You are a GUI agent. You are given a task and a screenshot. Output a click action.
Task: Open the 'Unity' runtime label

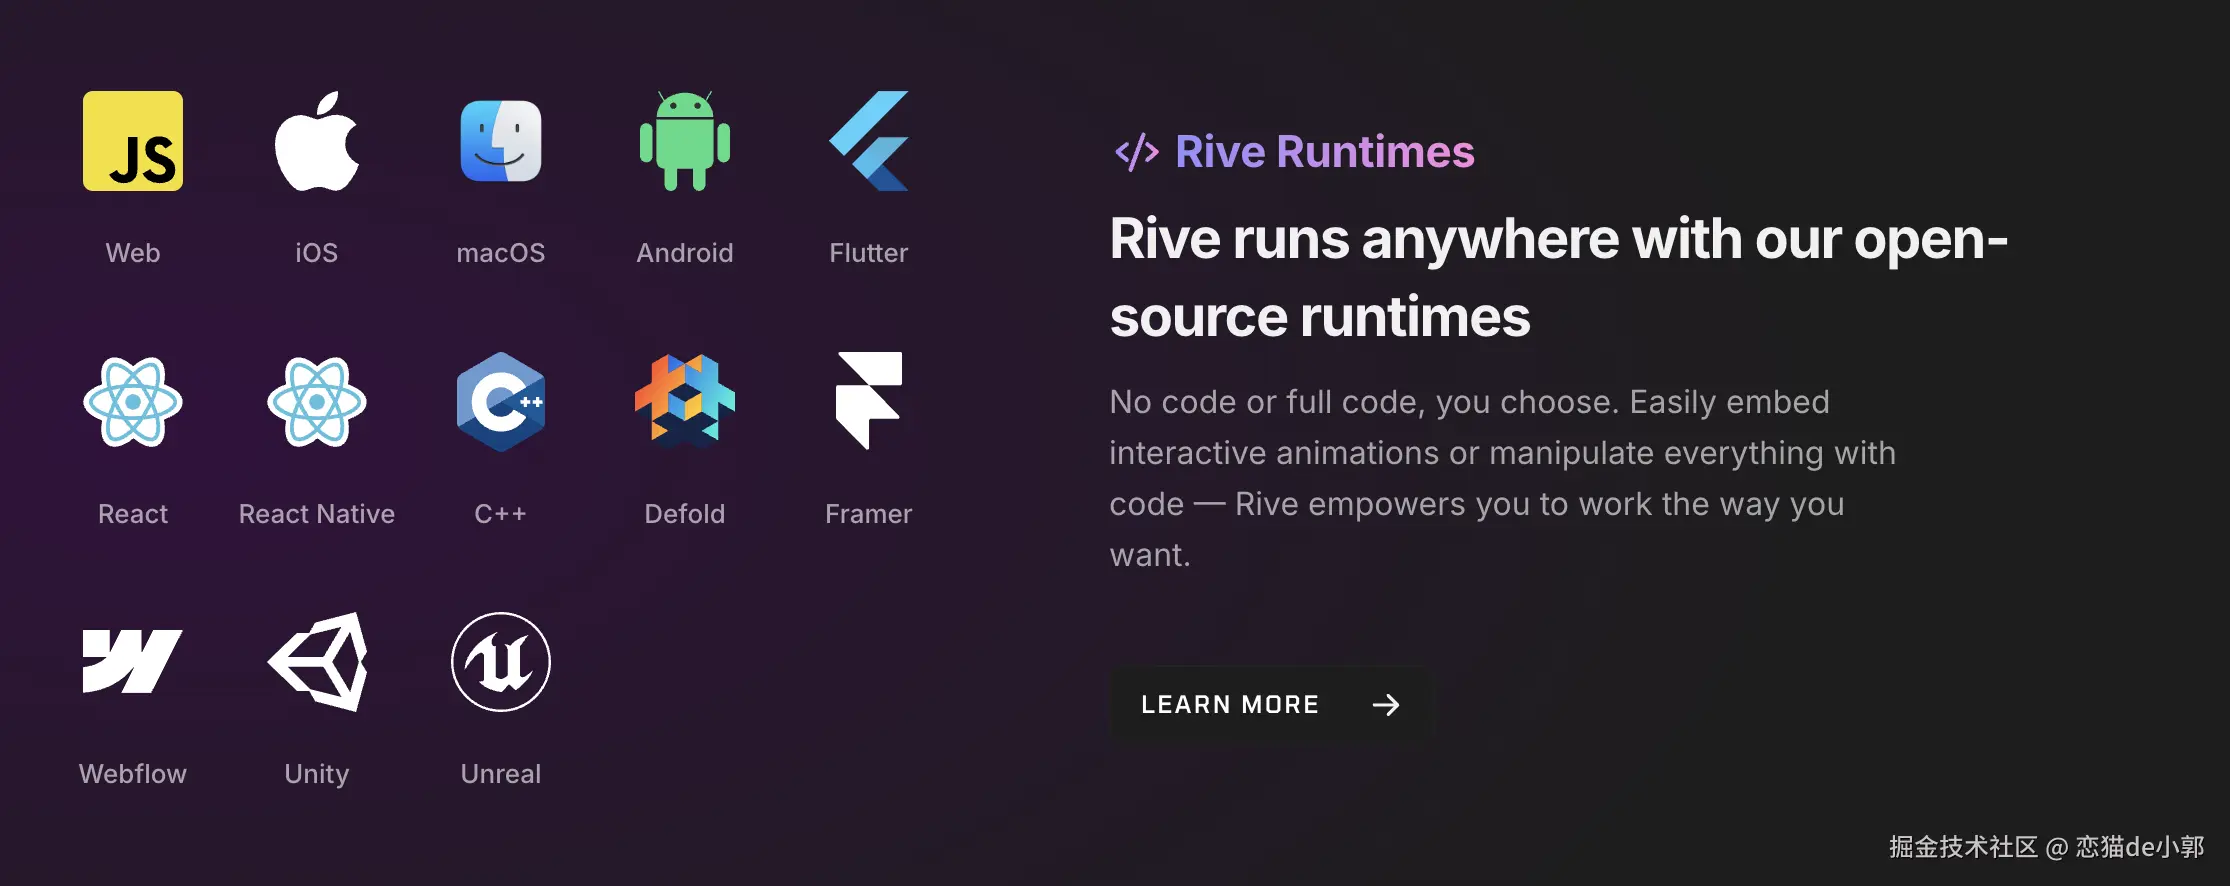[x=317, y=774]
